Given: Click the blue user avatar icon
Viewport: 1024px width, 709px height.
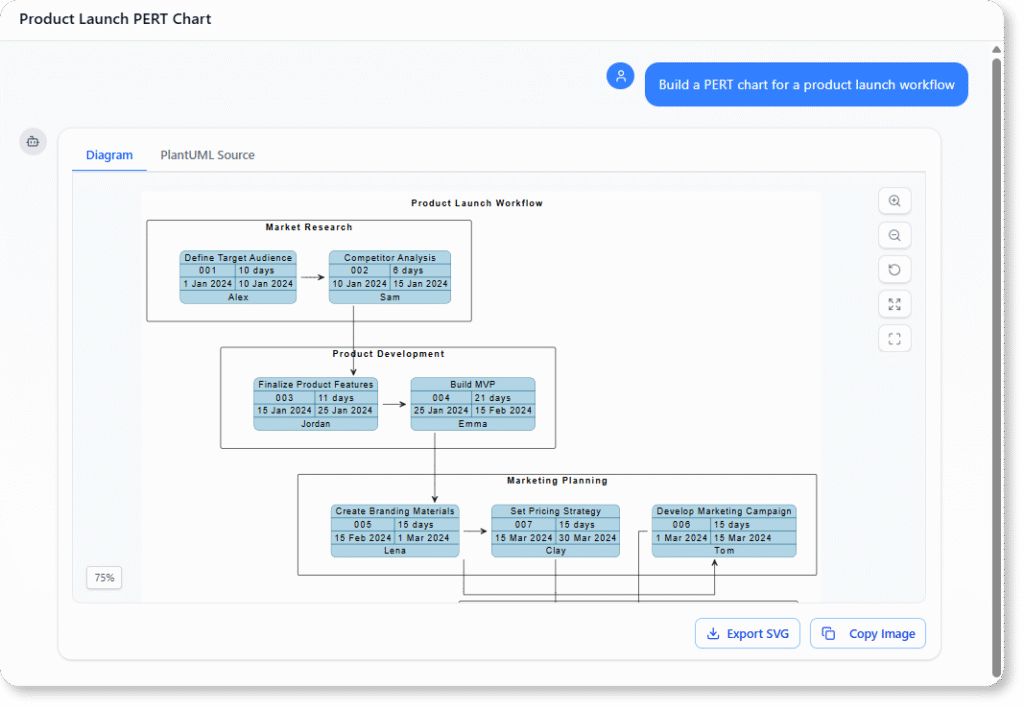Looking at the screenshot, I should click(x=620, y=75).
